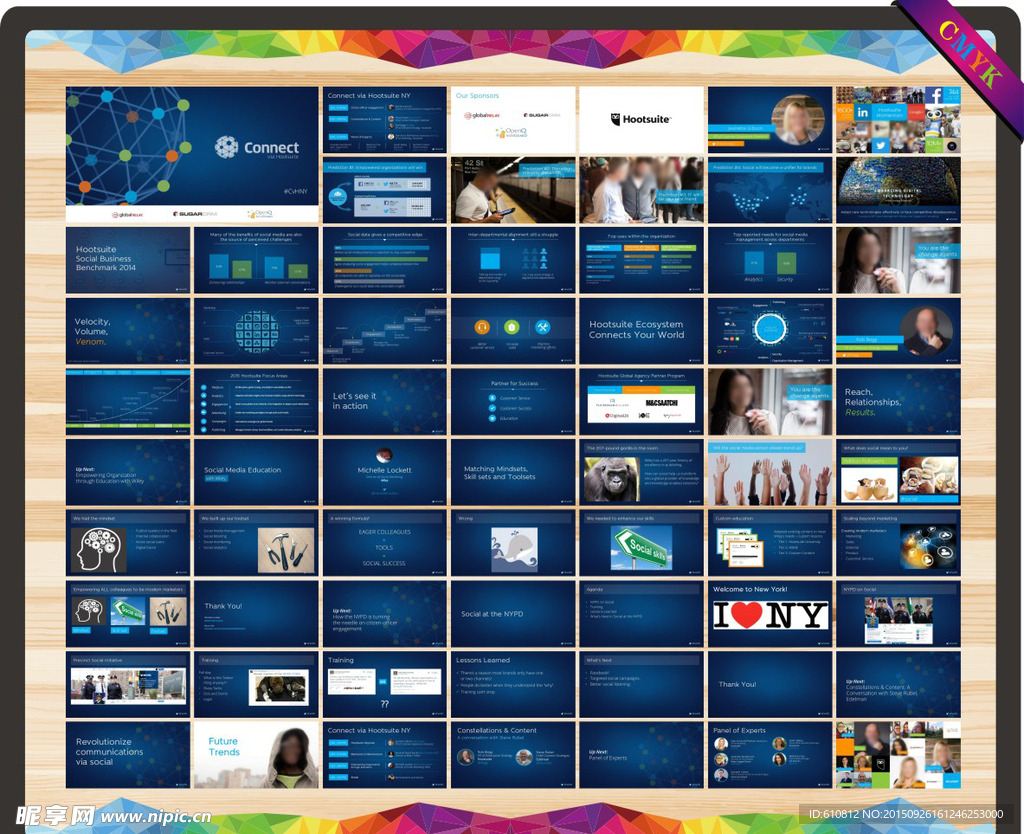The height and width of the screenshot is (834, 1024).
Task: Open Hootsuite Global Agency Partner Program slide
Action: pos(641,402)
